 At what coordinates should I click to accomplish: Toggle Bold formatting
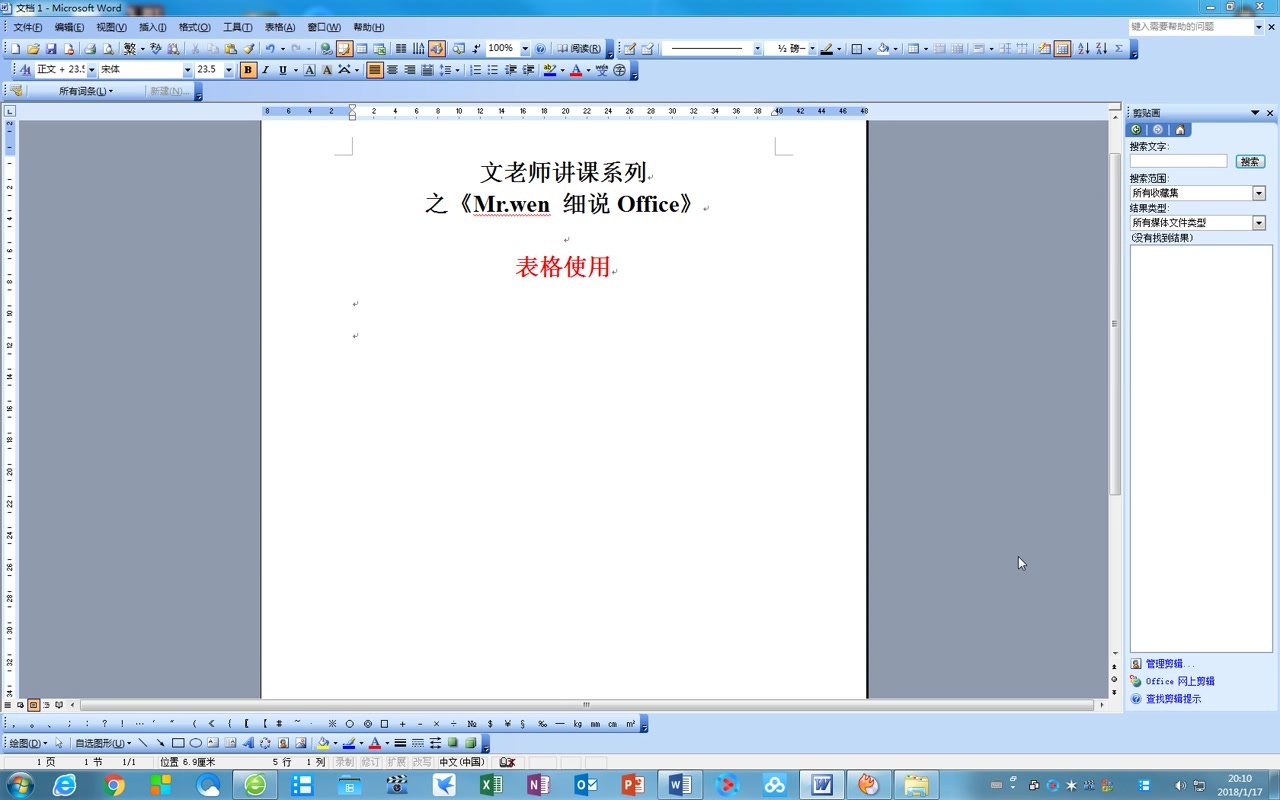[248, 70]
